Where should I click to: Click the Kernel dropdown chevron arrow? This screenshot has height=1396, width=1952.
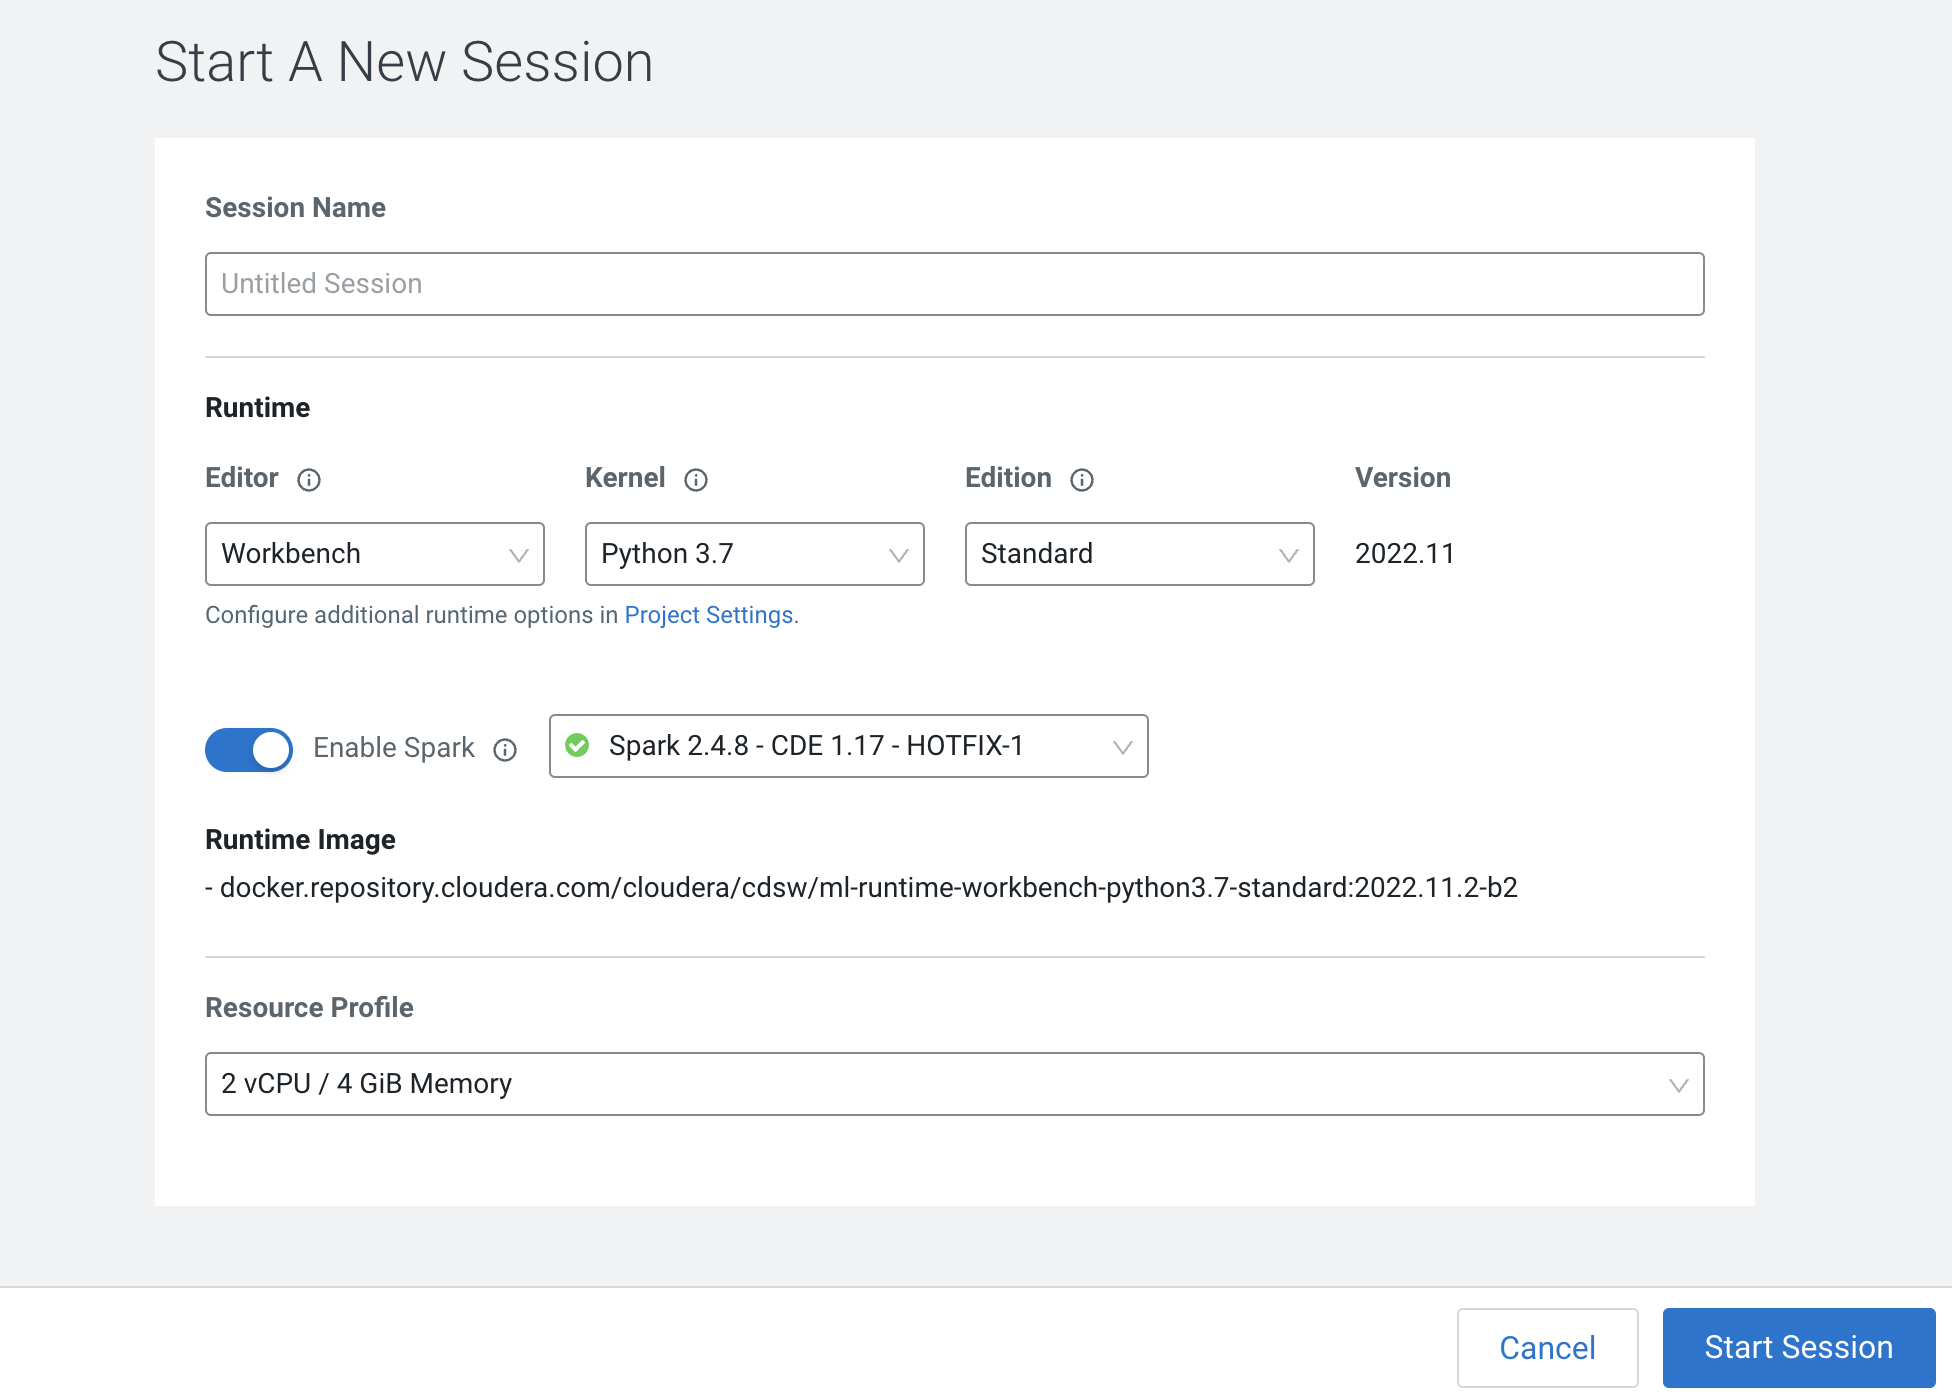click(898, 555)
